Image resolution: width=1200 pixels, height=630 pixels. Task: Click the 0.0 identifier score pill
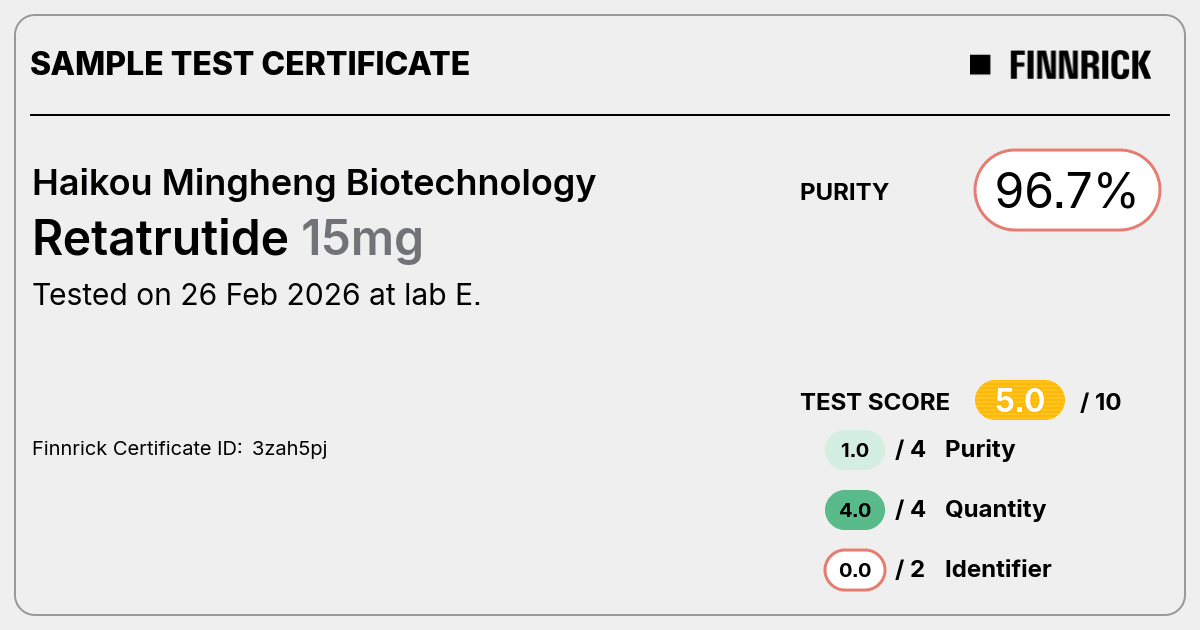854,570
